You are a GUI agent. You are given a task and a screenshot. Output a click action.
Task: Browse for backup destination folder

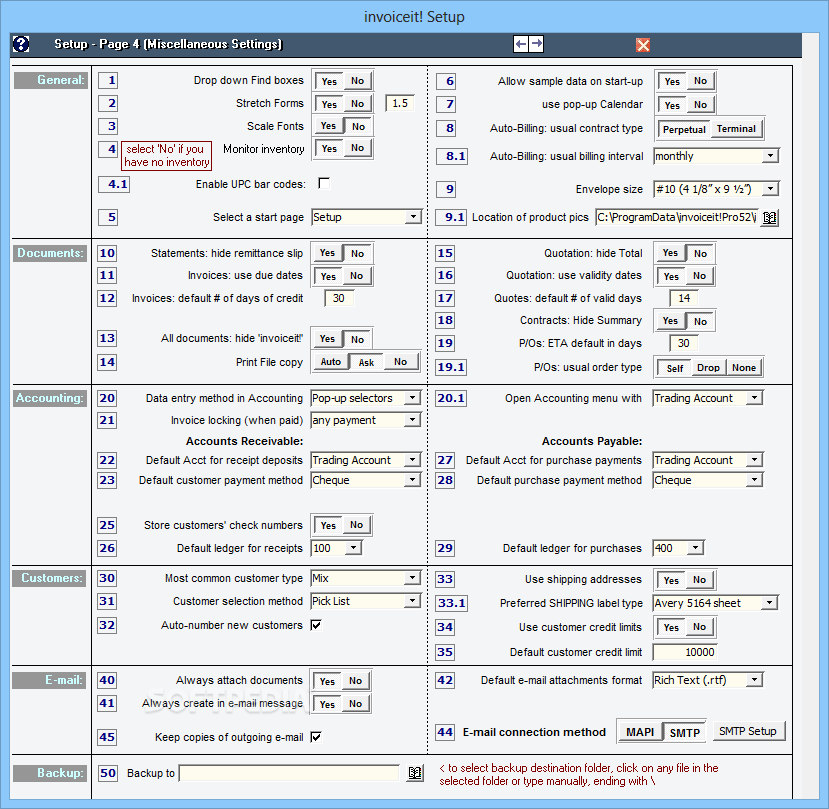click(x=415, y=773)
